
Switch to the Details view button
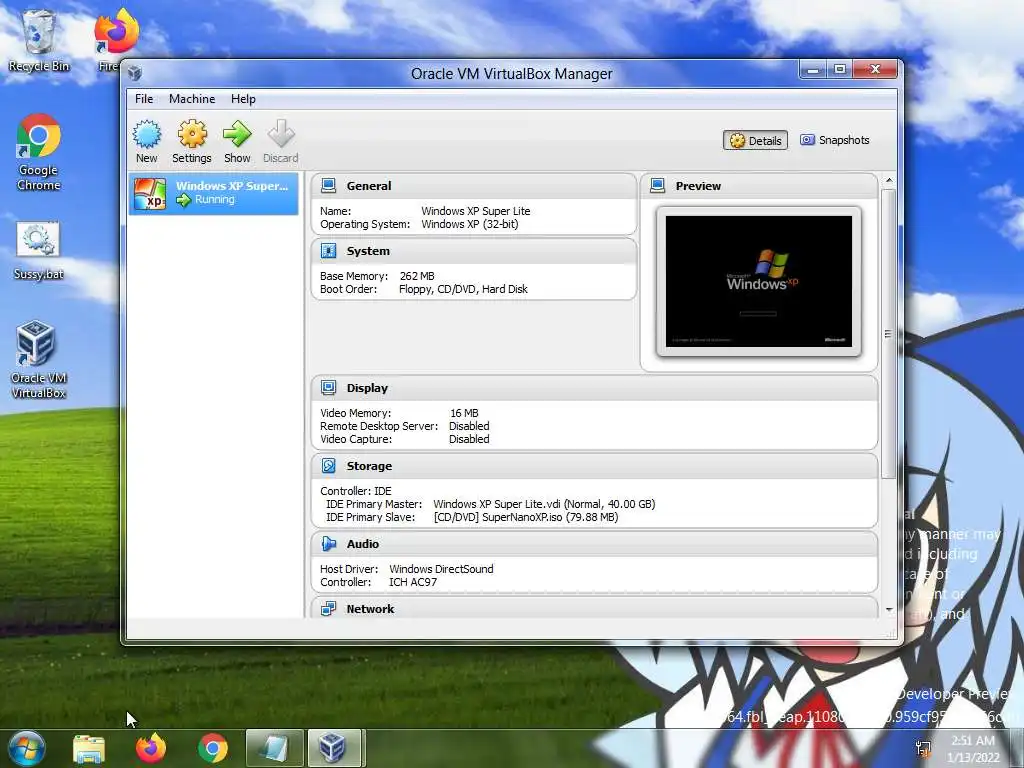756,140
